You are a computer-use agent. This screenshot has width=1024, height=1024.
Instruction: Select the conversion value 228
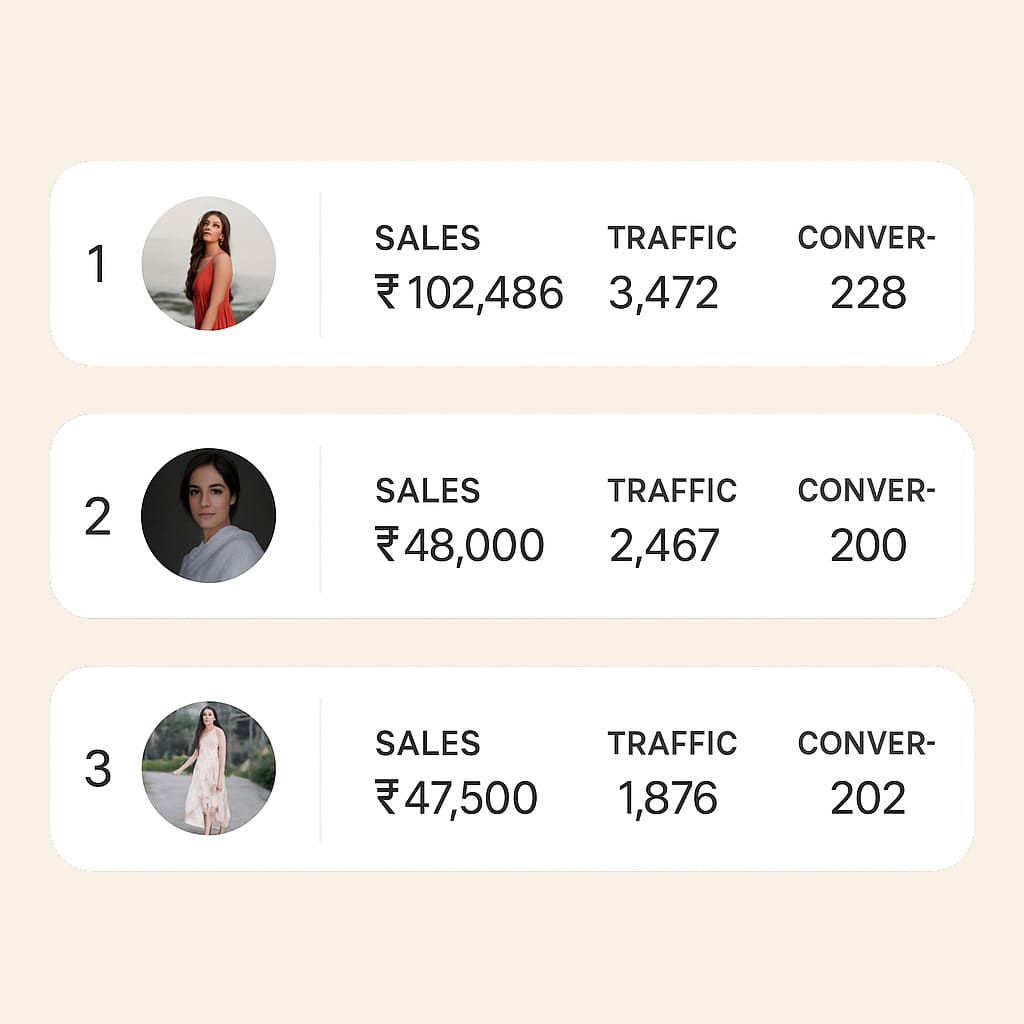pos(868,291)
